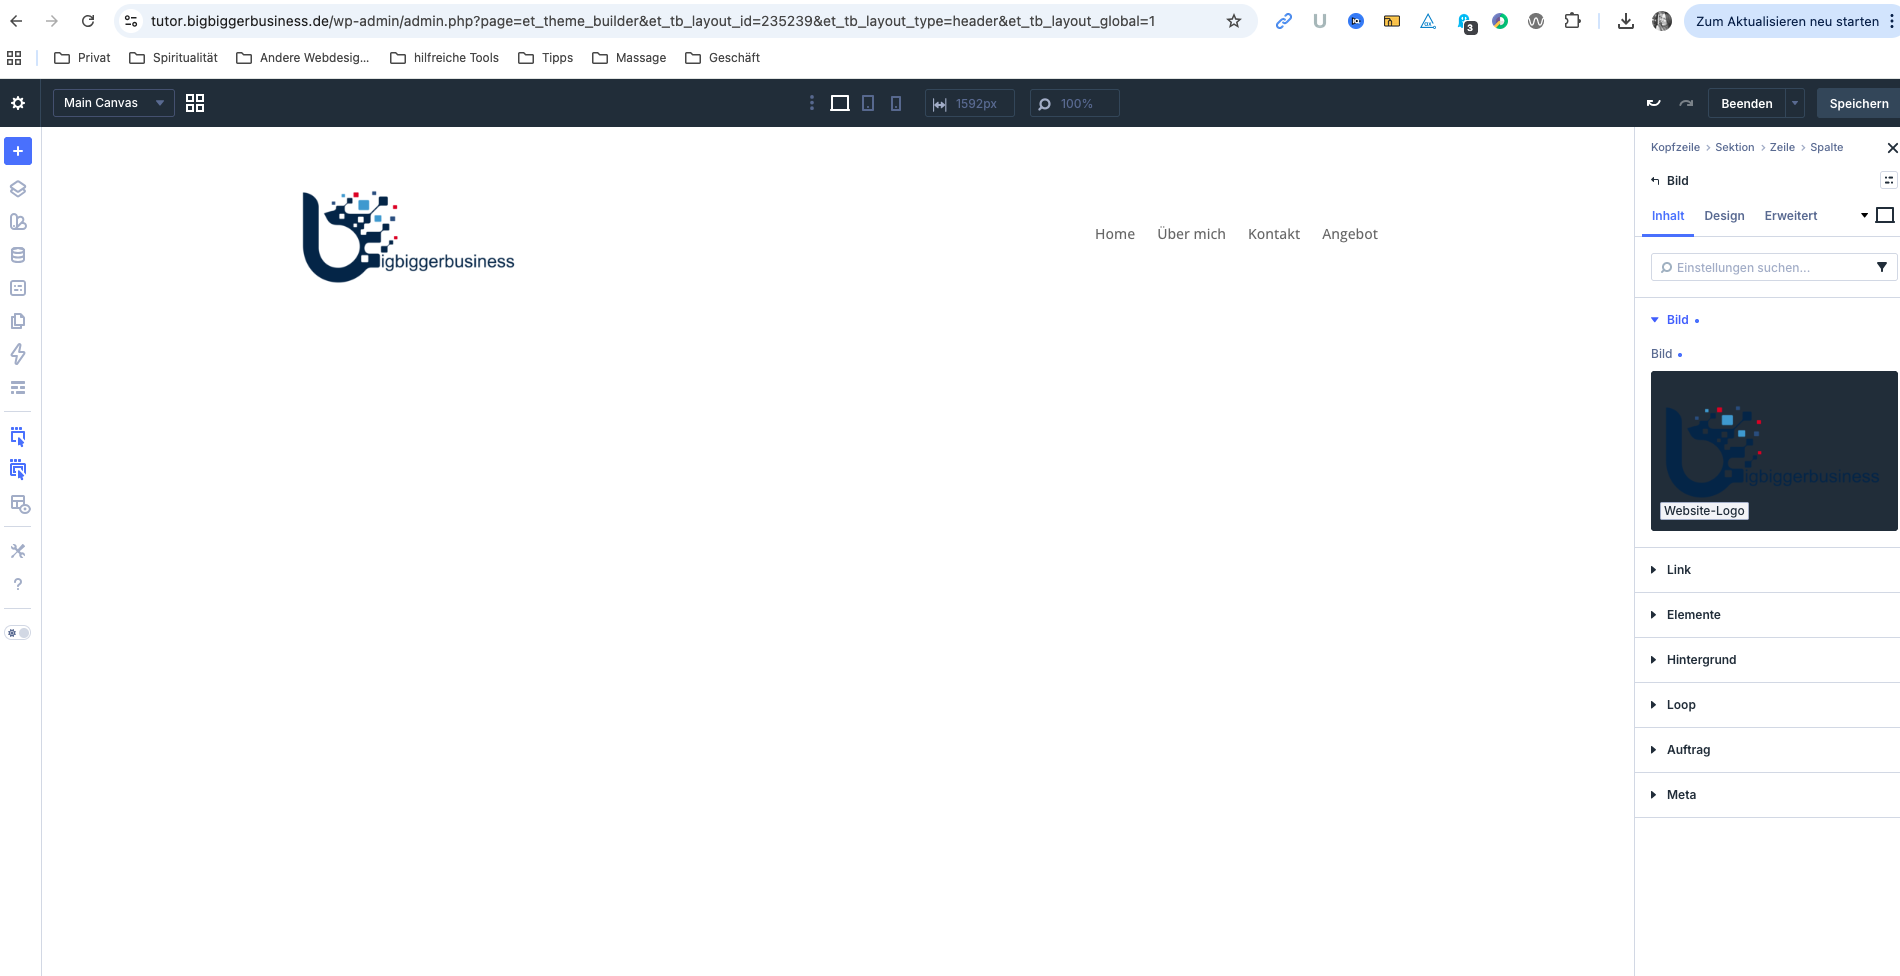Open the copy pages icon in sidebar
1900x976 pixels.
point(18,321)
